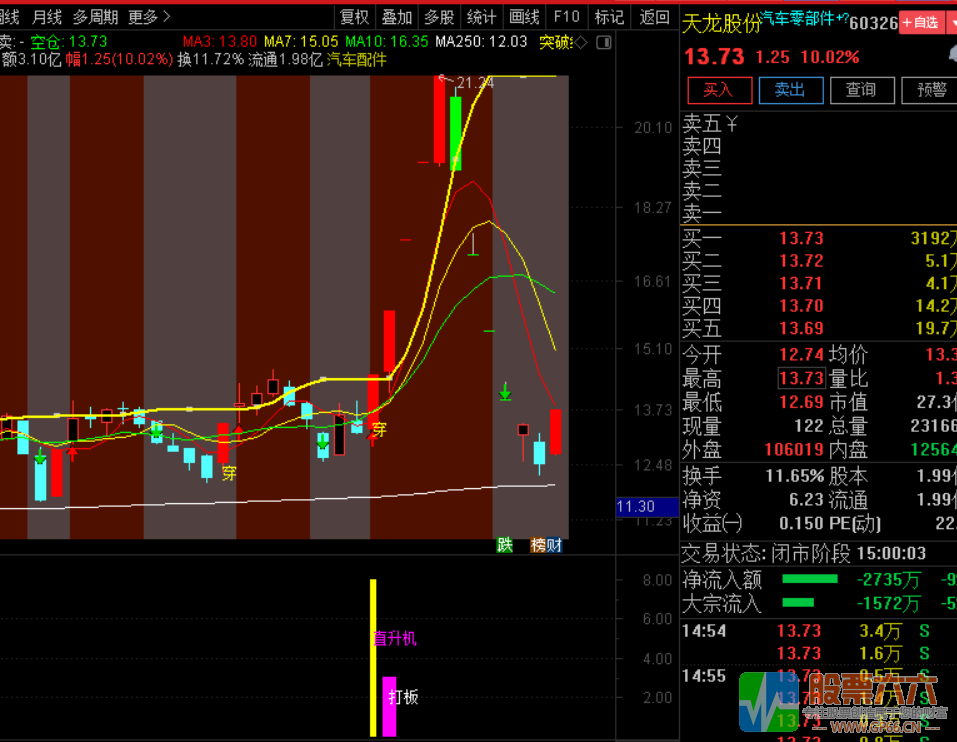Expand the 更多 periods menu
The height and width of the screenshot is (742, 957).
click(x=149, y=17)
